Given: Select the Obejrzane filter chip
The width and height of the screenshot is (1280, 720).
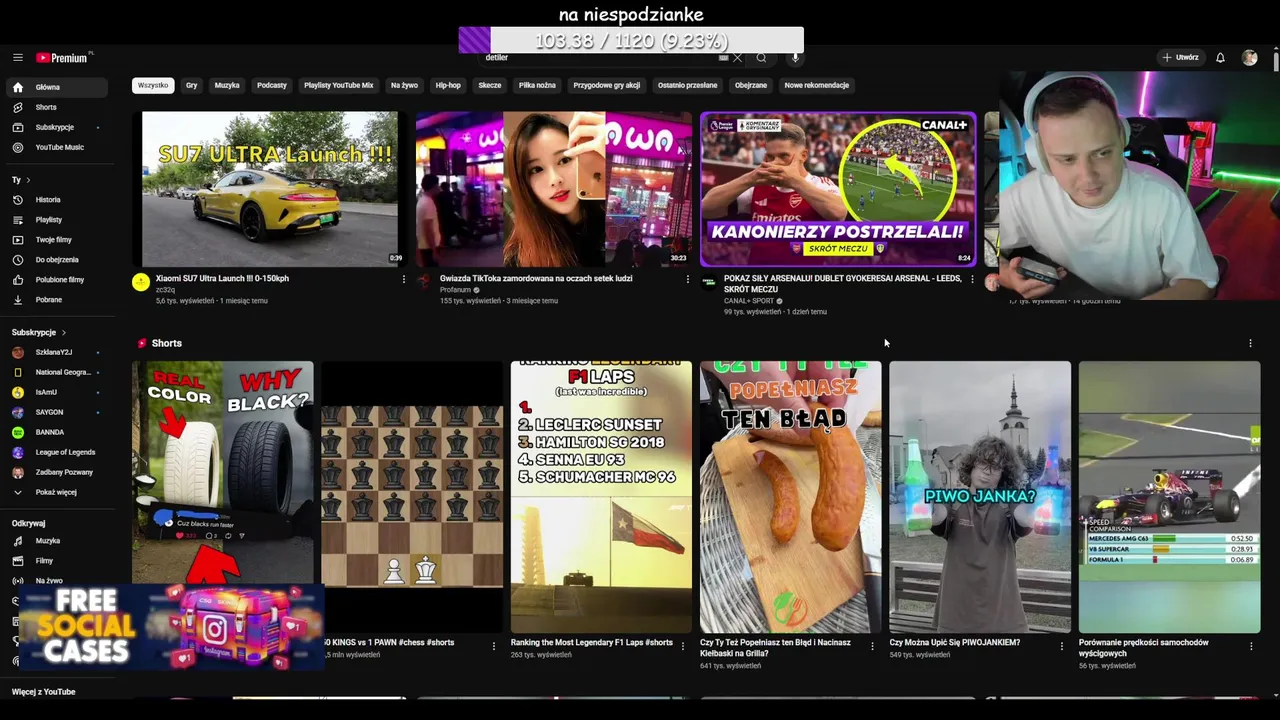Looking at the screenshot, I should coord(751,85).
